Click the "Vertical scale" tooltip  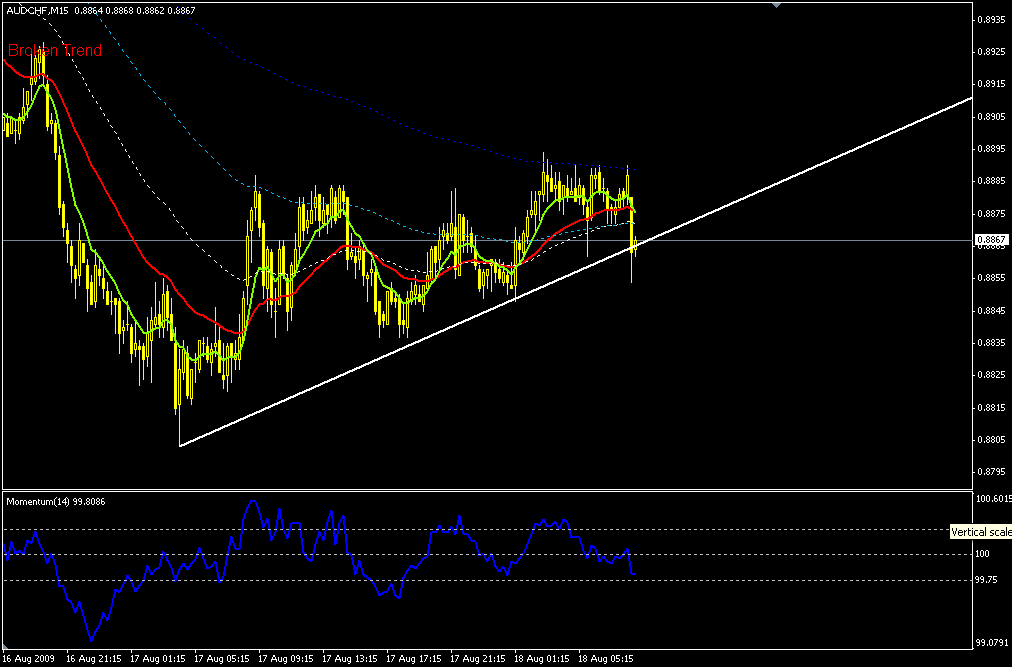pos(981,532)
